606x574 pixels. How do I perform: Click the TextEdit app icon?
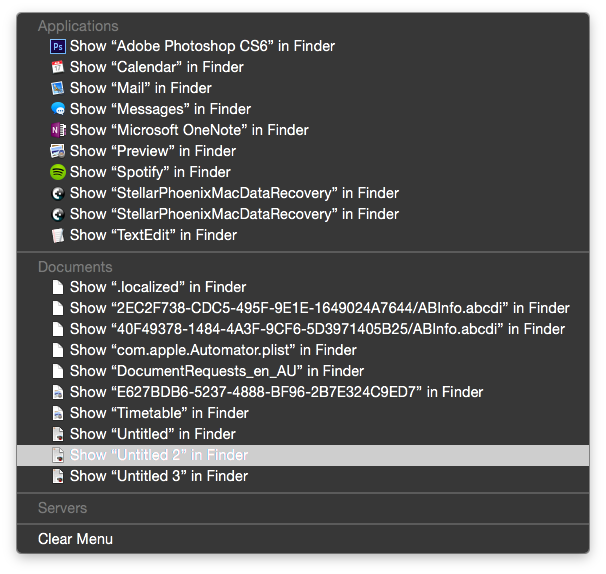click(x=58, y=235)
